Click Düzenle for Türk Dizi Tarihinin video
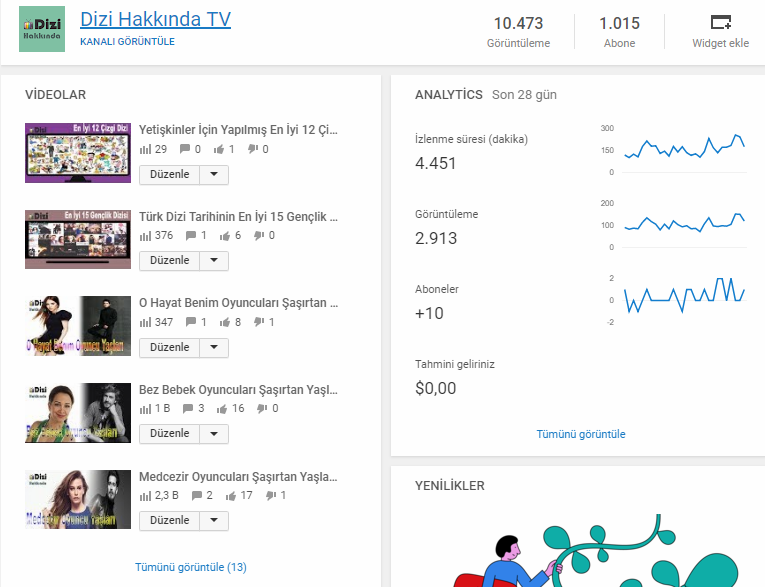765x587 pixels. click(x=169, y=261)
